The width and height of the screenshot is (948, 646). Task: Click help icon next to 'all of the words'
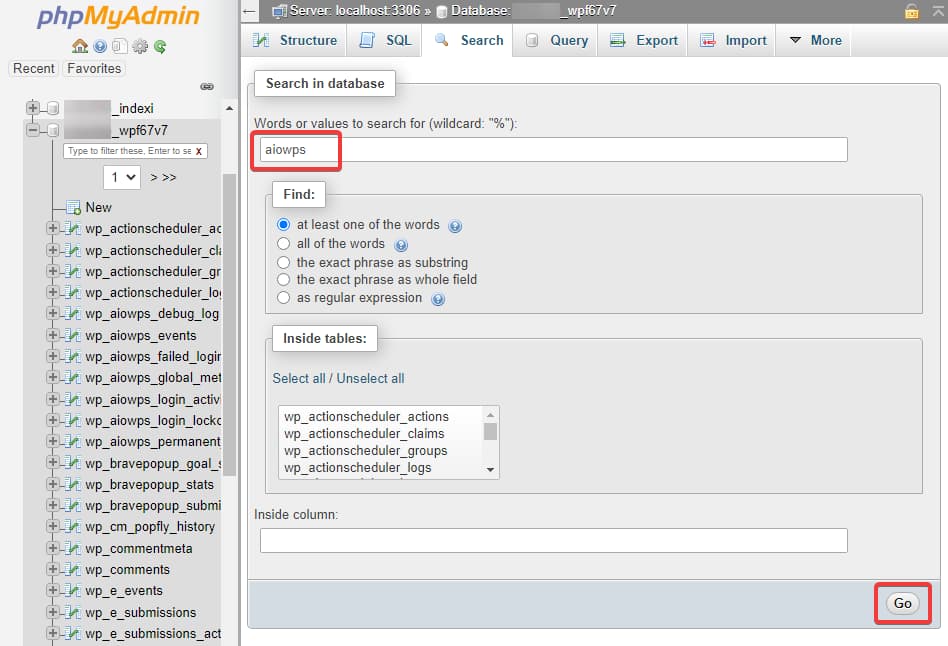coord(400,245)
